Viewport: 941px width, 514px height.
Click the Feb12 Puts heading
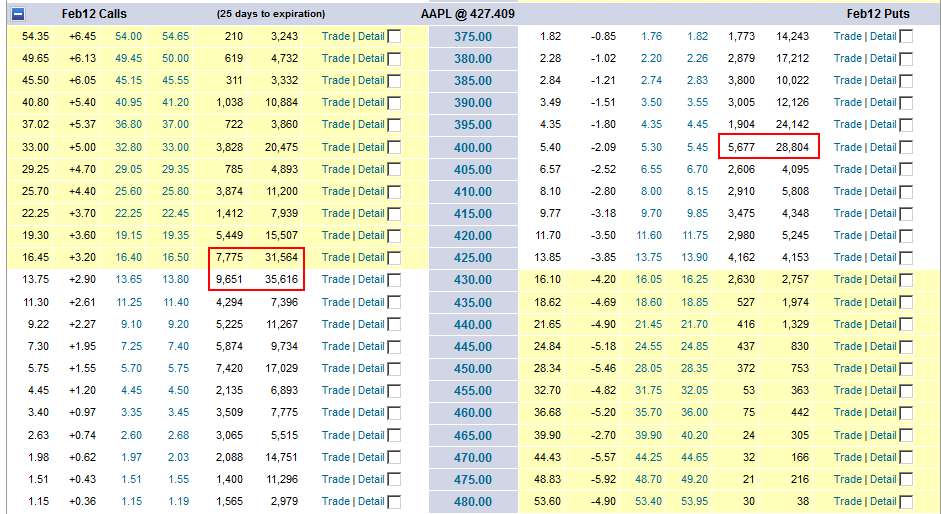[x=878, y=13]
